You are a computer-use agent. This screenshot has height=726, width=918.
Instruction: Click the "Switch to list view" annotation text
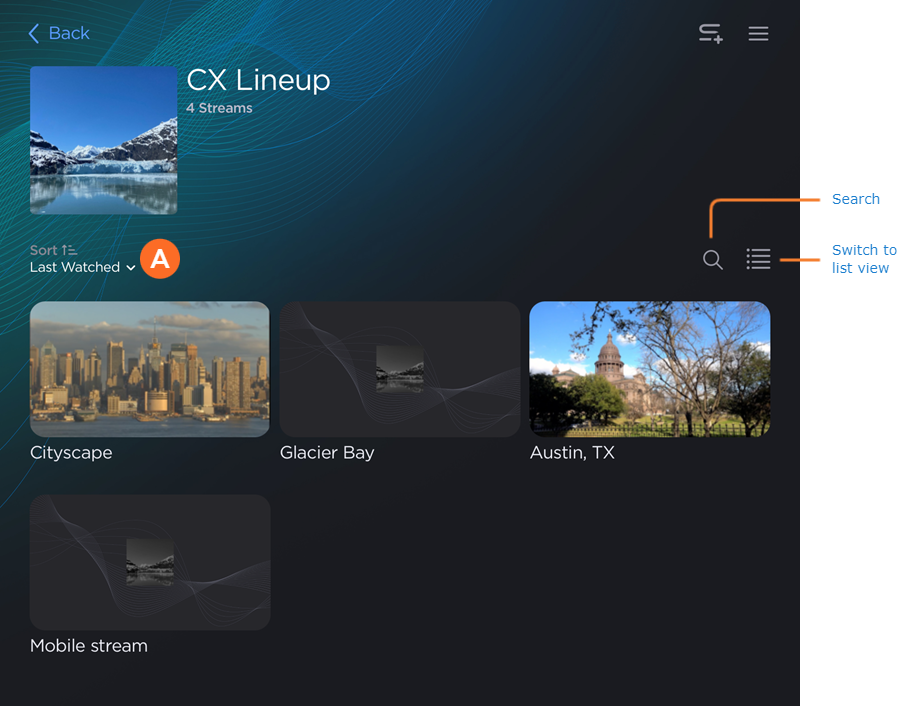click(x=864, y=259)
